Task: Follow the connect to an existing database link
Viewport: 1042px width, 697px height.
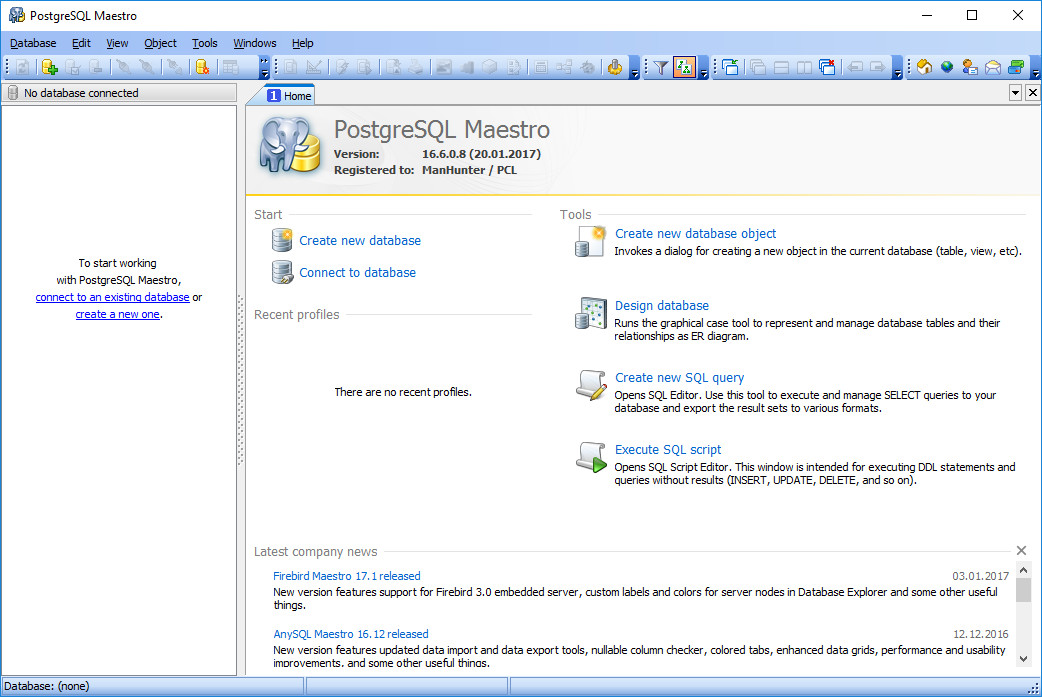Action: 112,297
